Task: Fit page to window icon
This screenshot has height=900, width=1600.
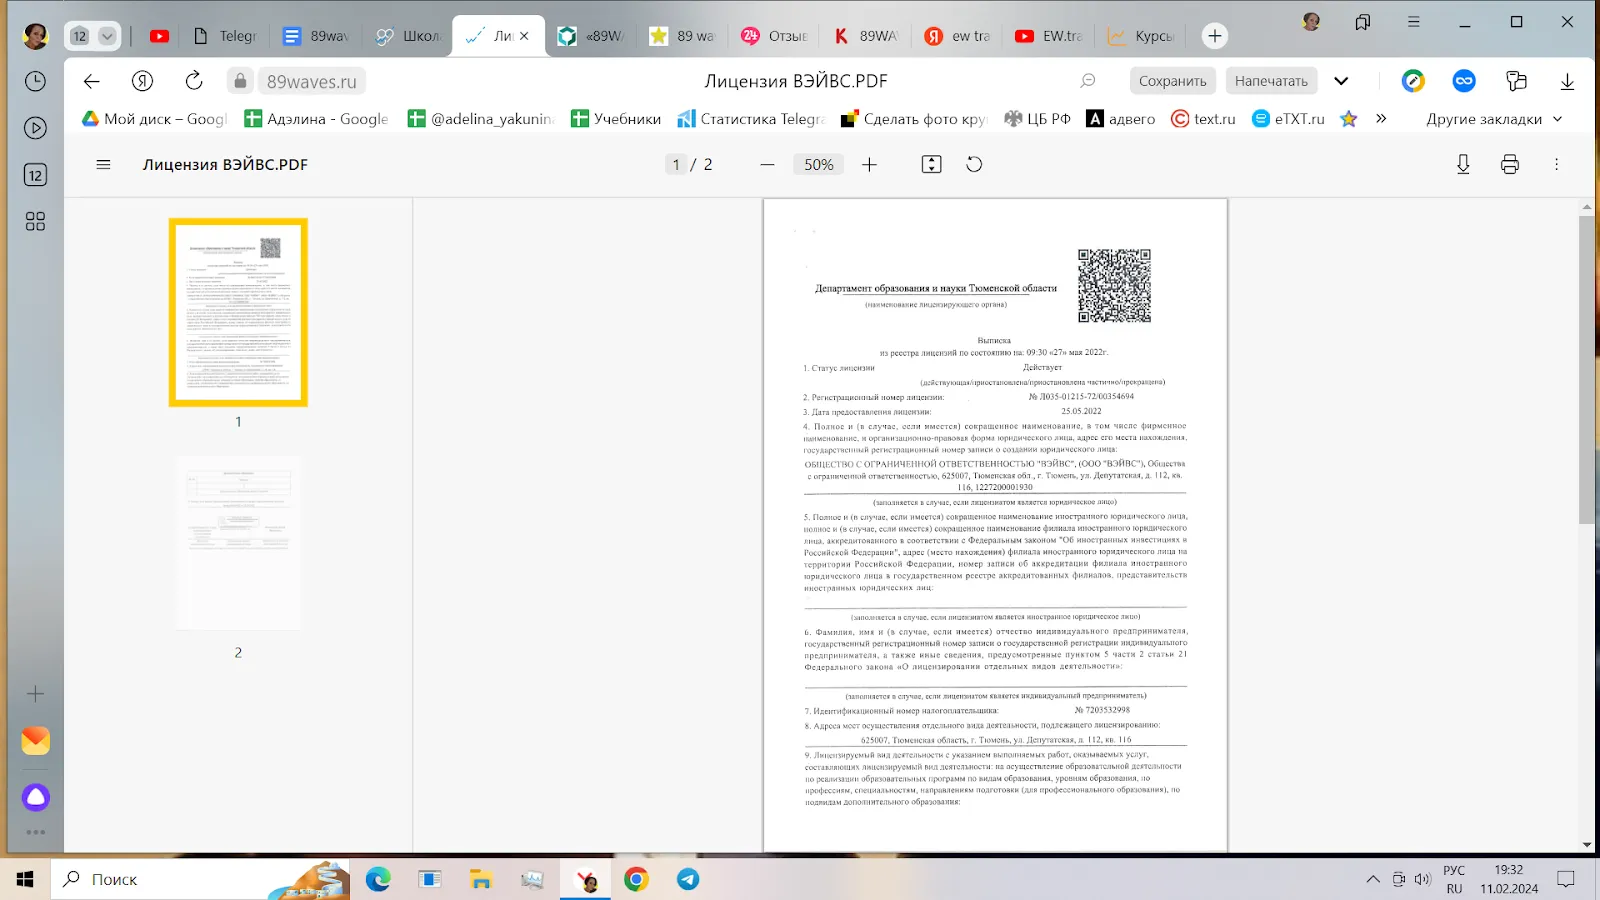Action: point(931,164)
